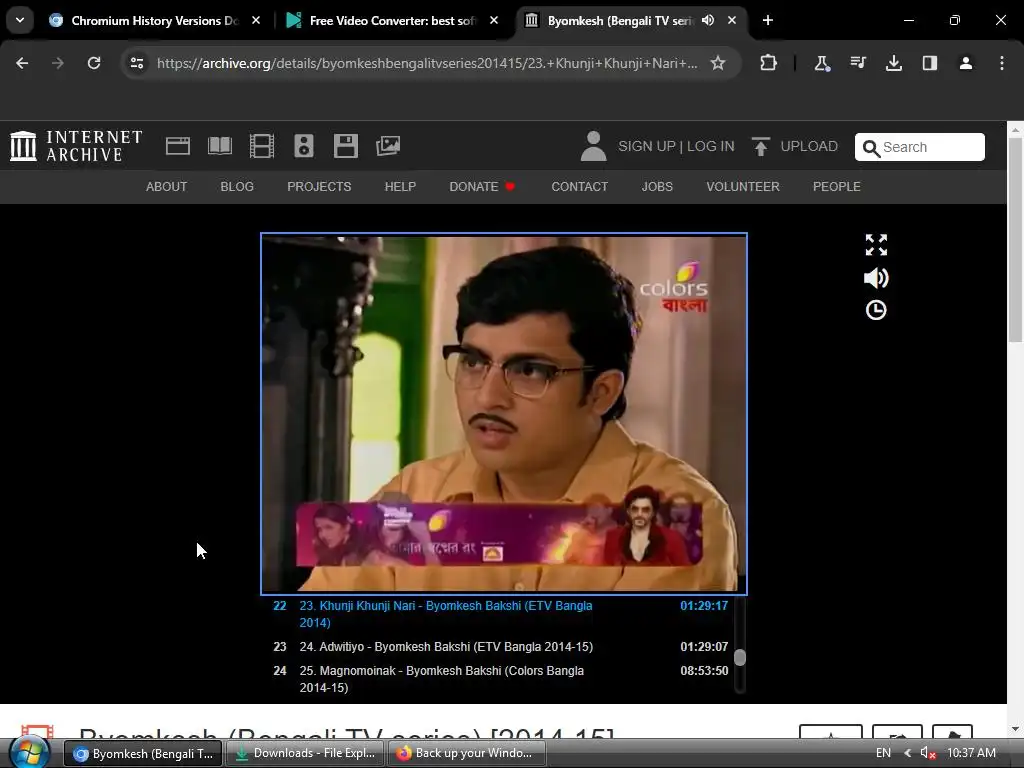The width and height of the screenshot is (1024, 768).
Task: Mute tab via speaker icon on Byomkesh tab
Action: point(708,20)
